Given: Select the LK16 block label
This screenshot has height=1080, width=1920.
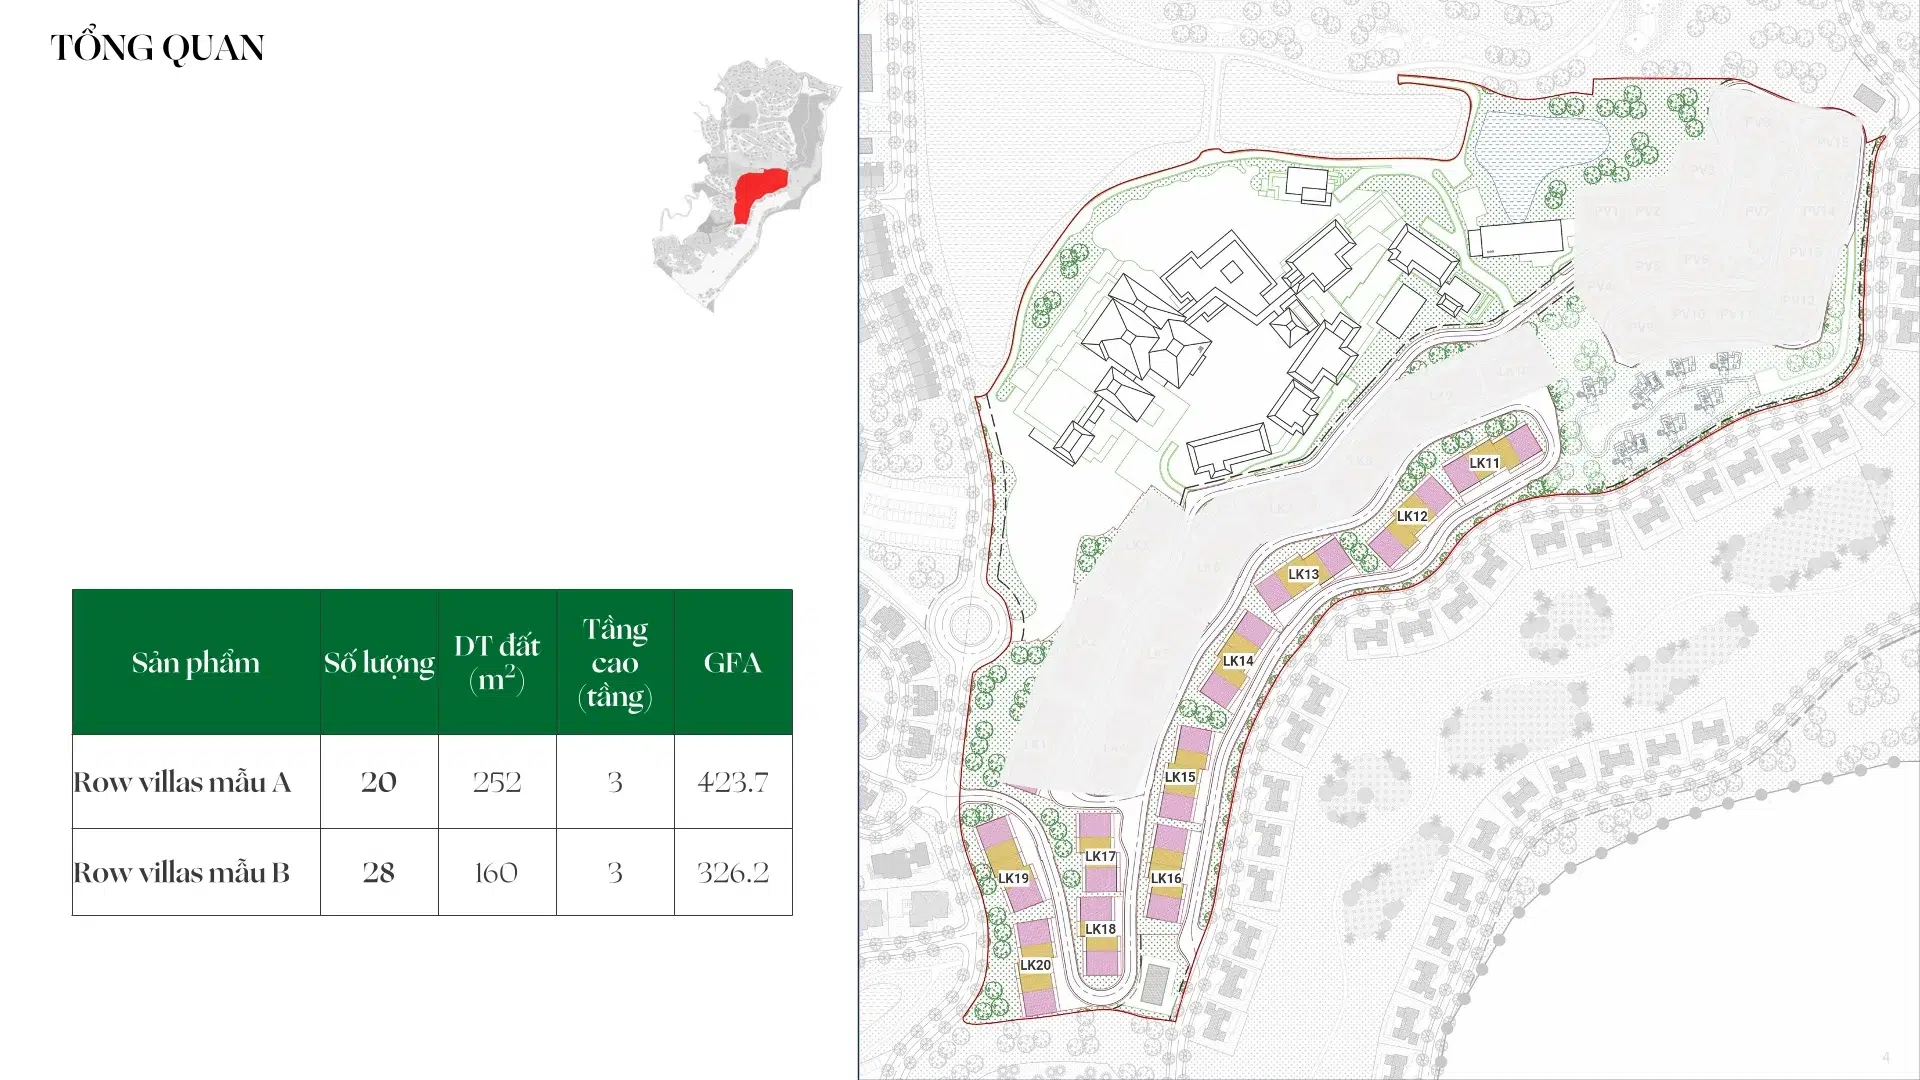Looking at the screenshot, I should 1166,878.
